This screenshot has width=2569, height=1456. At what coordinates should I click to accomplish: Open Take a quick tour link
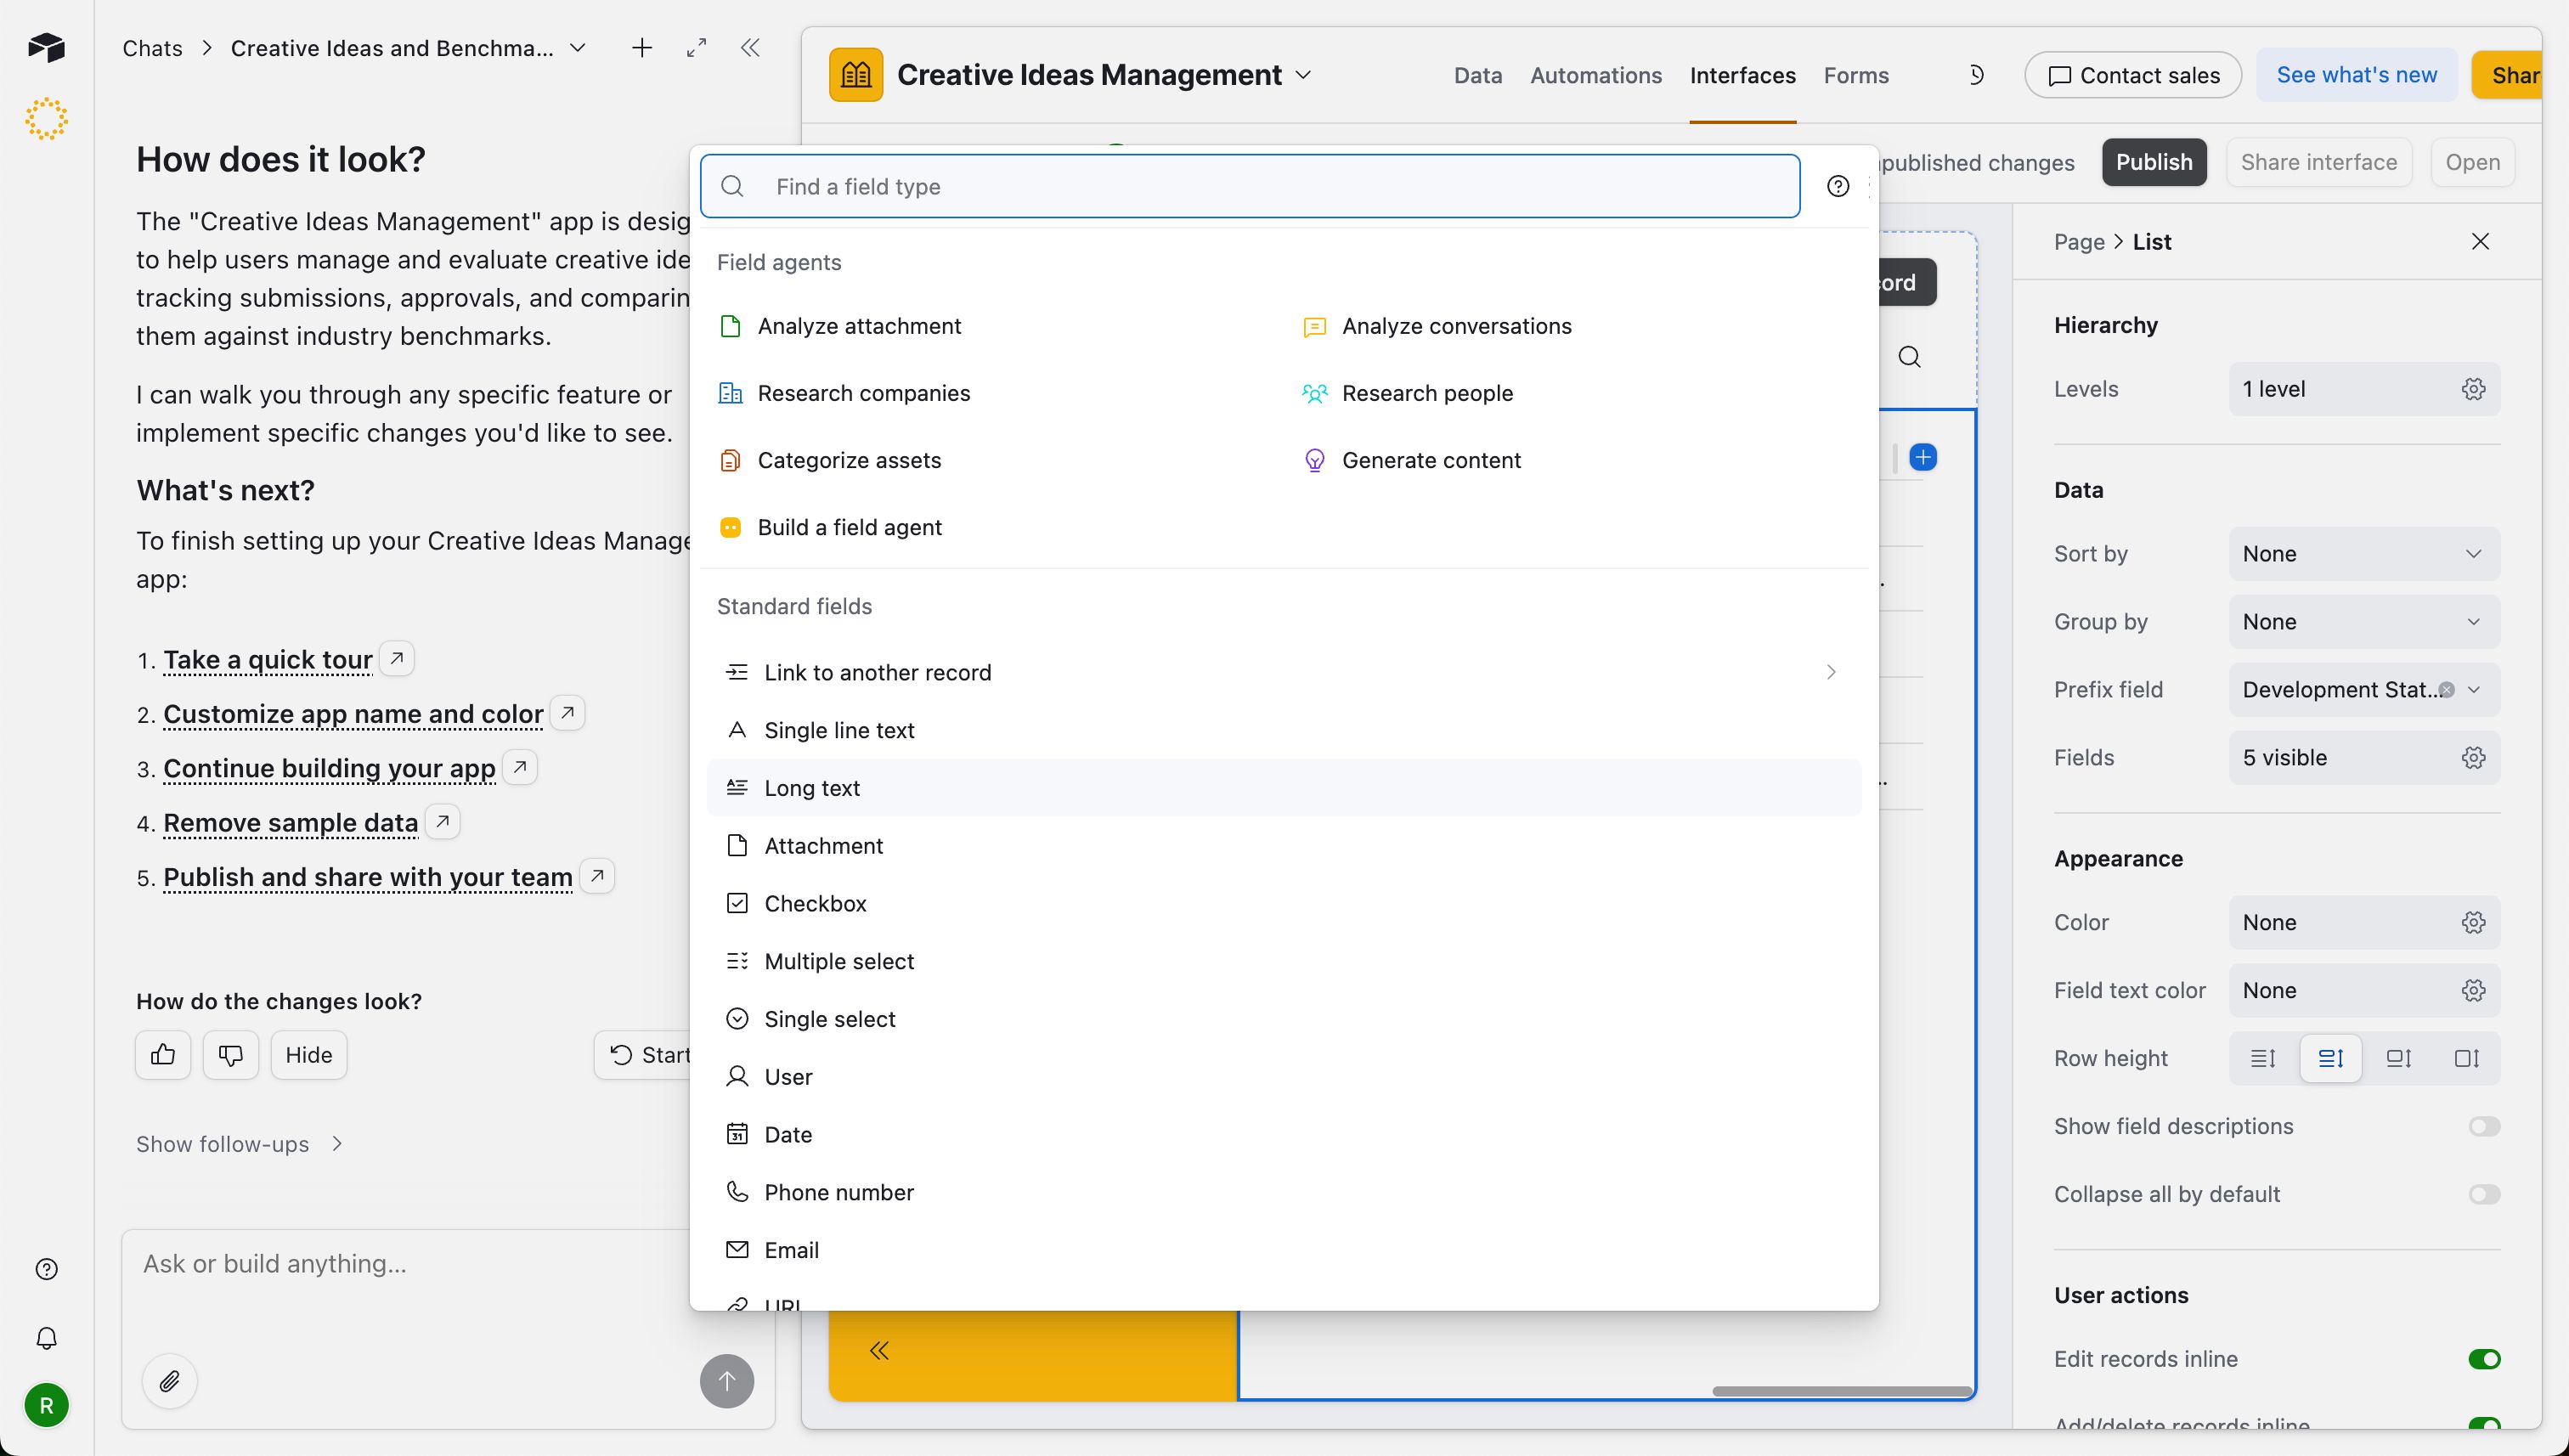[268, 660]
